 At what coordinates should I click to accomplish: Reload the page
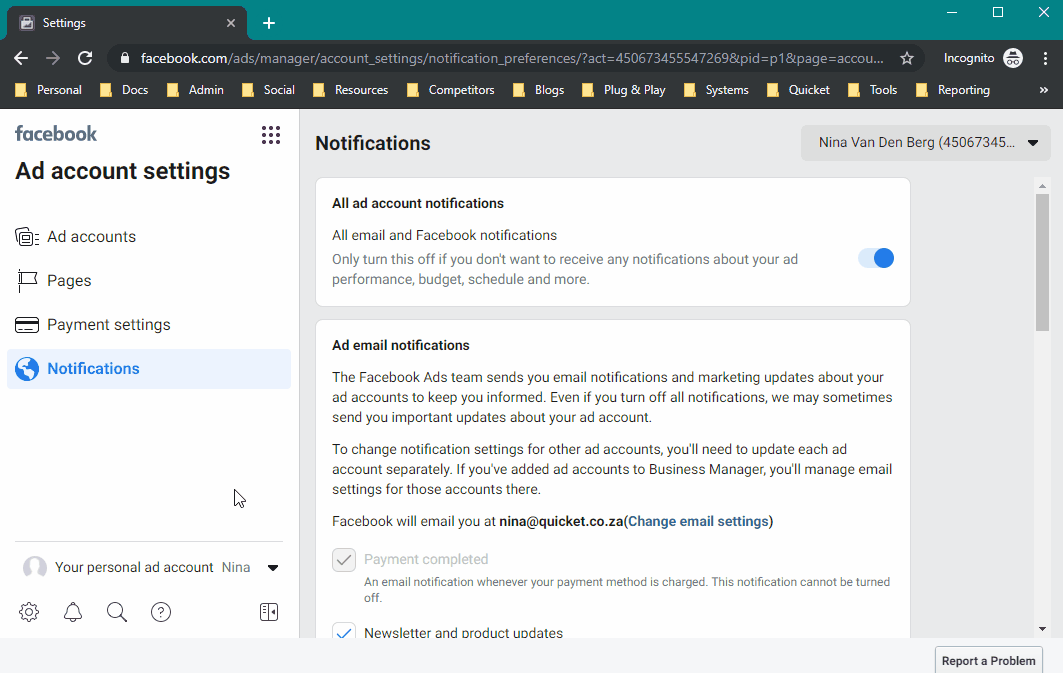85,58
